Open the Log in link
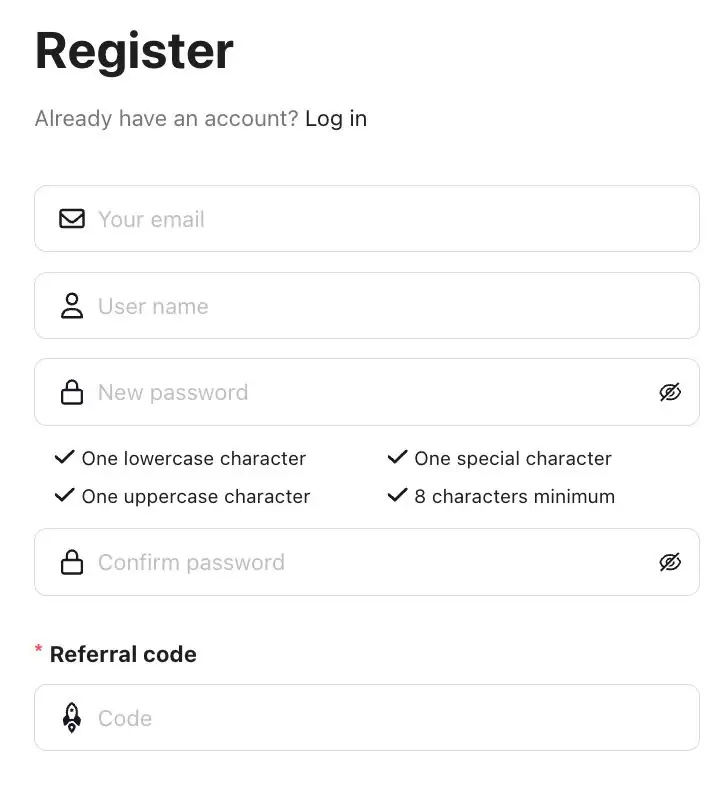This screenshot has width=728, height=786. coord(336,119)
